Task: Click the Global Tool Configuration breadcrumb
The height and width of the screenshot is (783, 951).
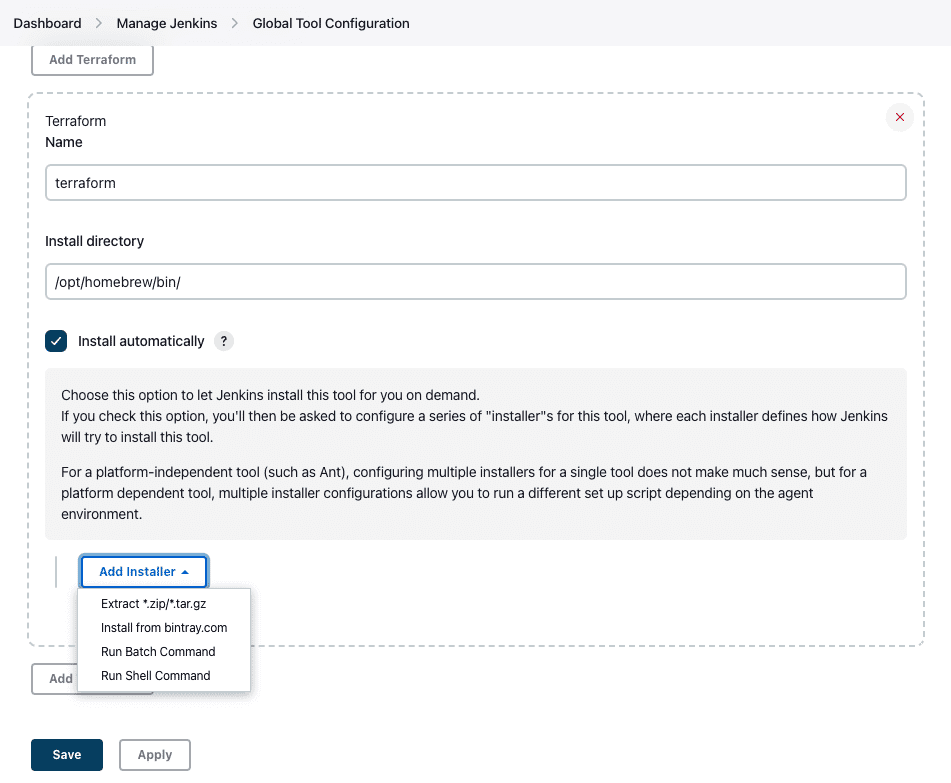Action: [x=331, y=22]
